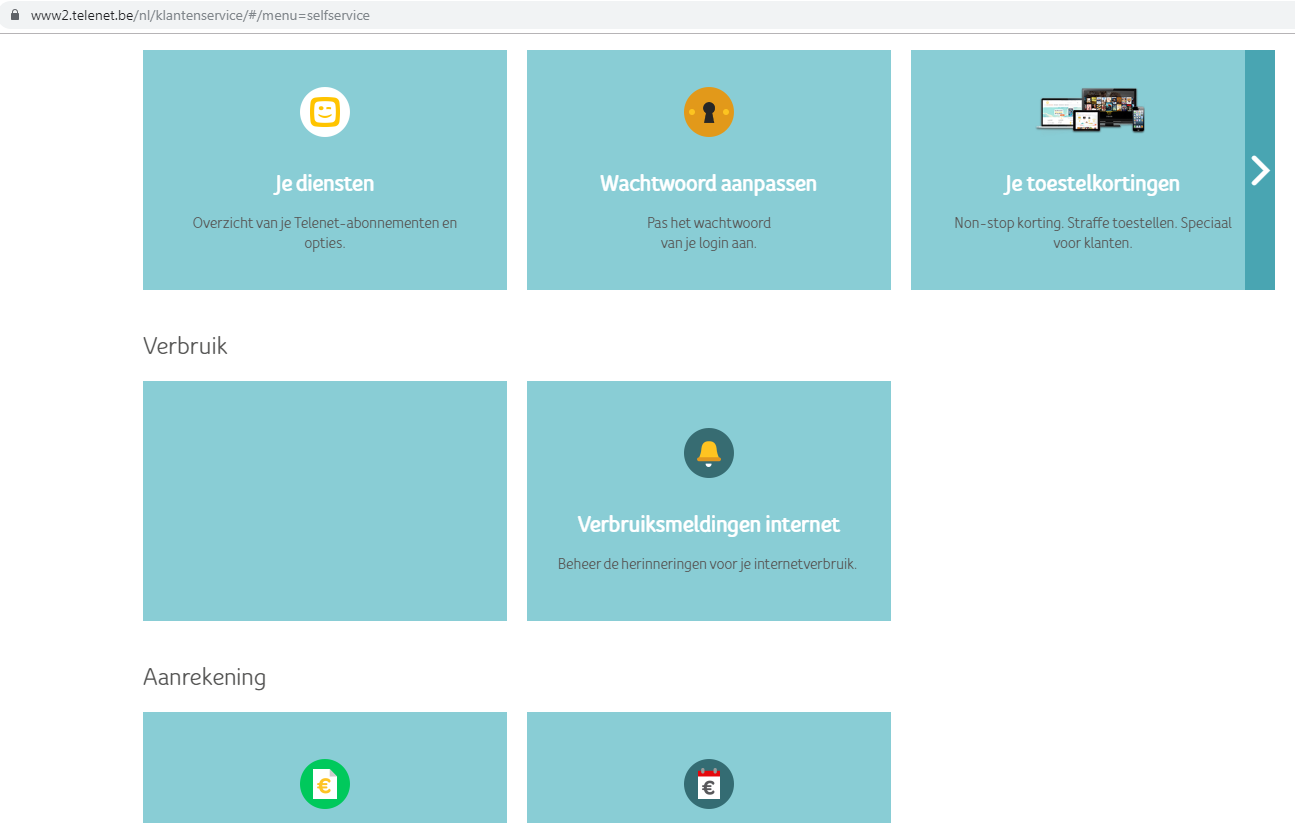Click 'Non-stop korting' description text
The image size is (1295, 823).
pyautogui.click(x=1092, y=223)
